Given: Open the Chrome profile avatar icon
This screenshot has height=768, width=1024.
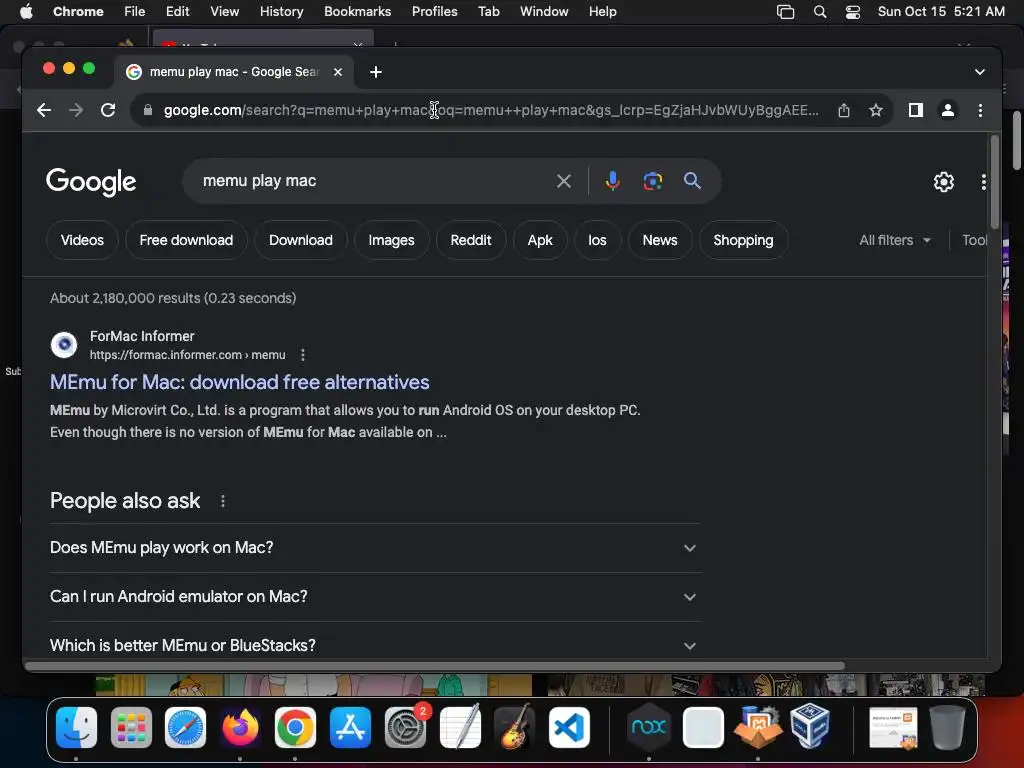Looking at the screenshot, I should click(x=948, y=110).
